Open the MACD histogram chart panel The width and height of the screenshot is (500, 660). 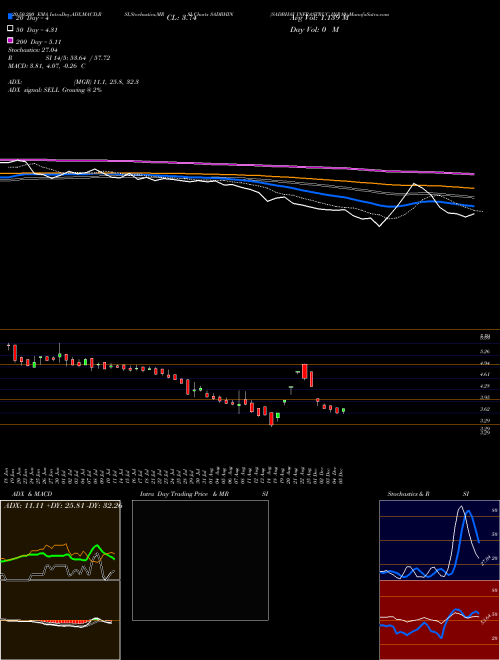click(60, 620)
